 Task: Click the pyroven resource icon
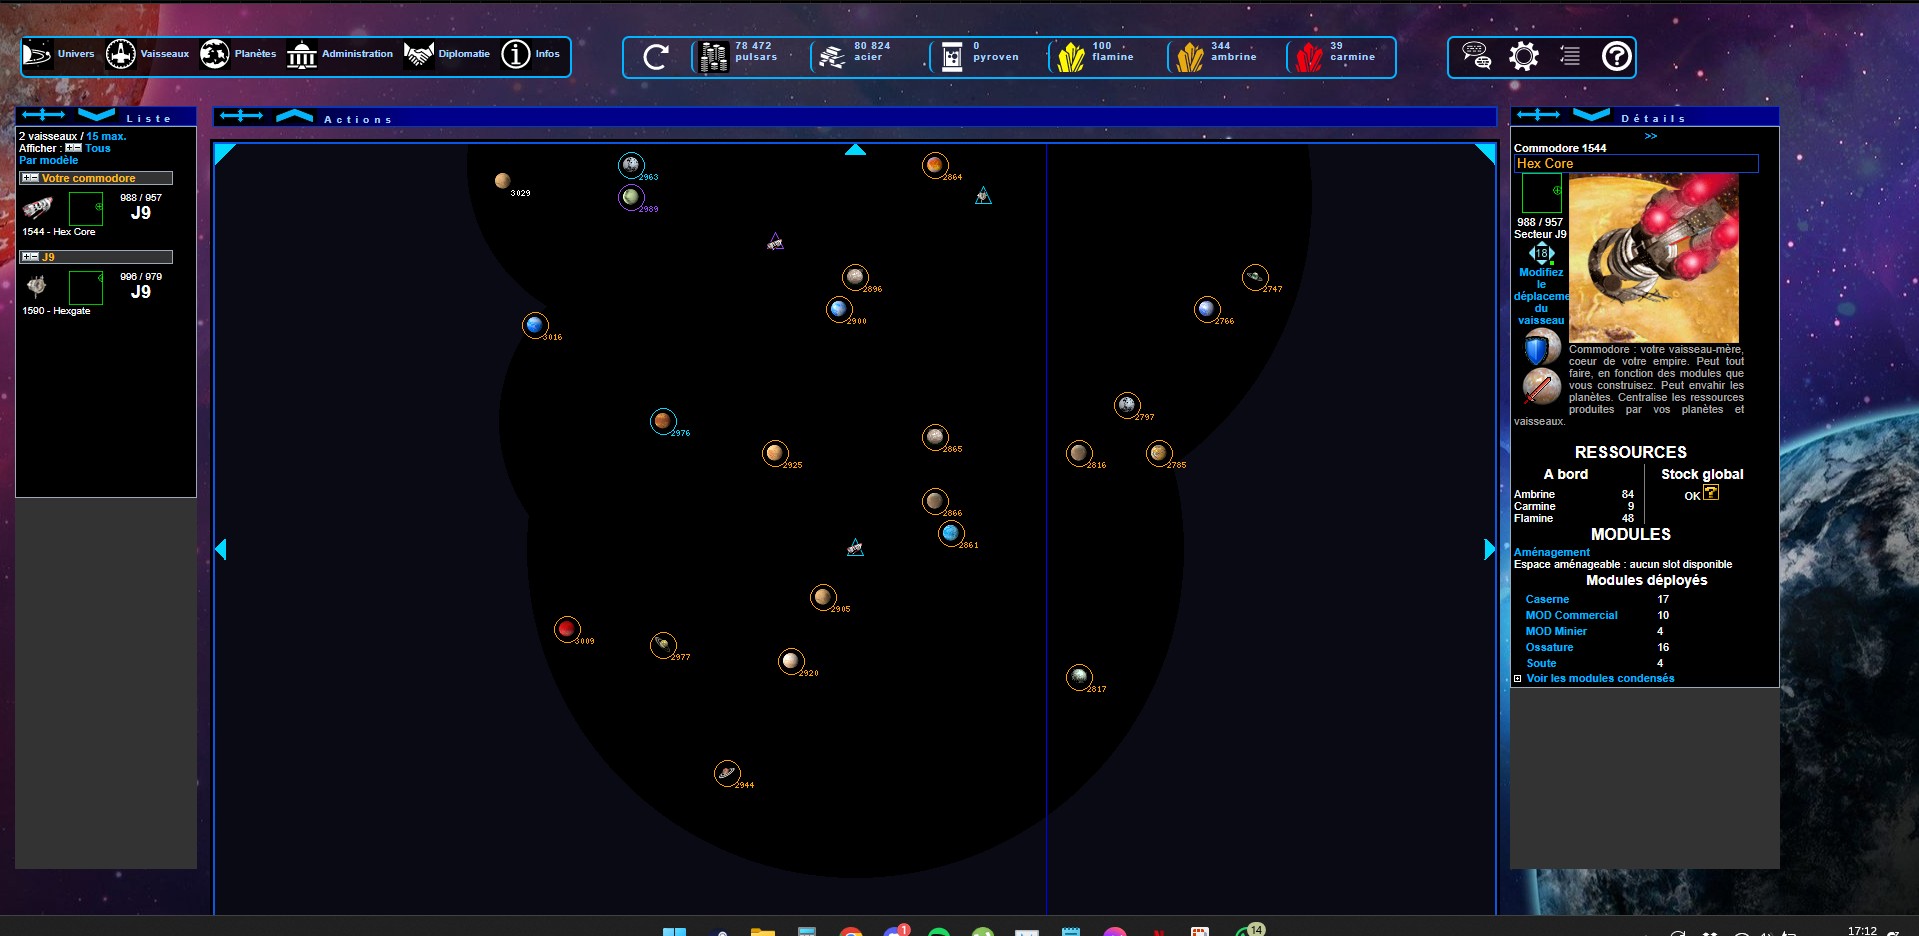pyautogui.click(x=952, y=57)
